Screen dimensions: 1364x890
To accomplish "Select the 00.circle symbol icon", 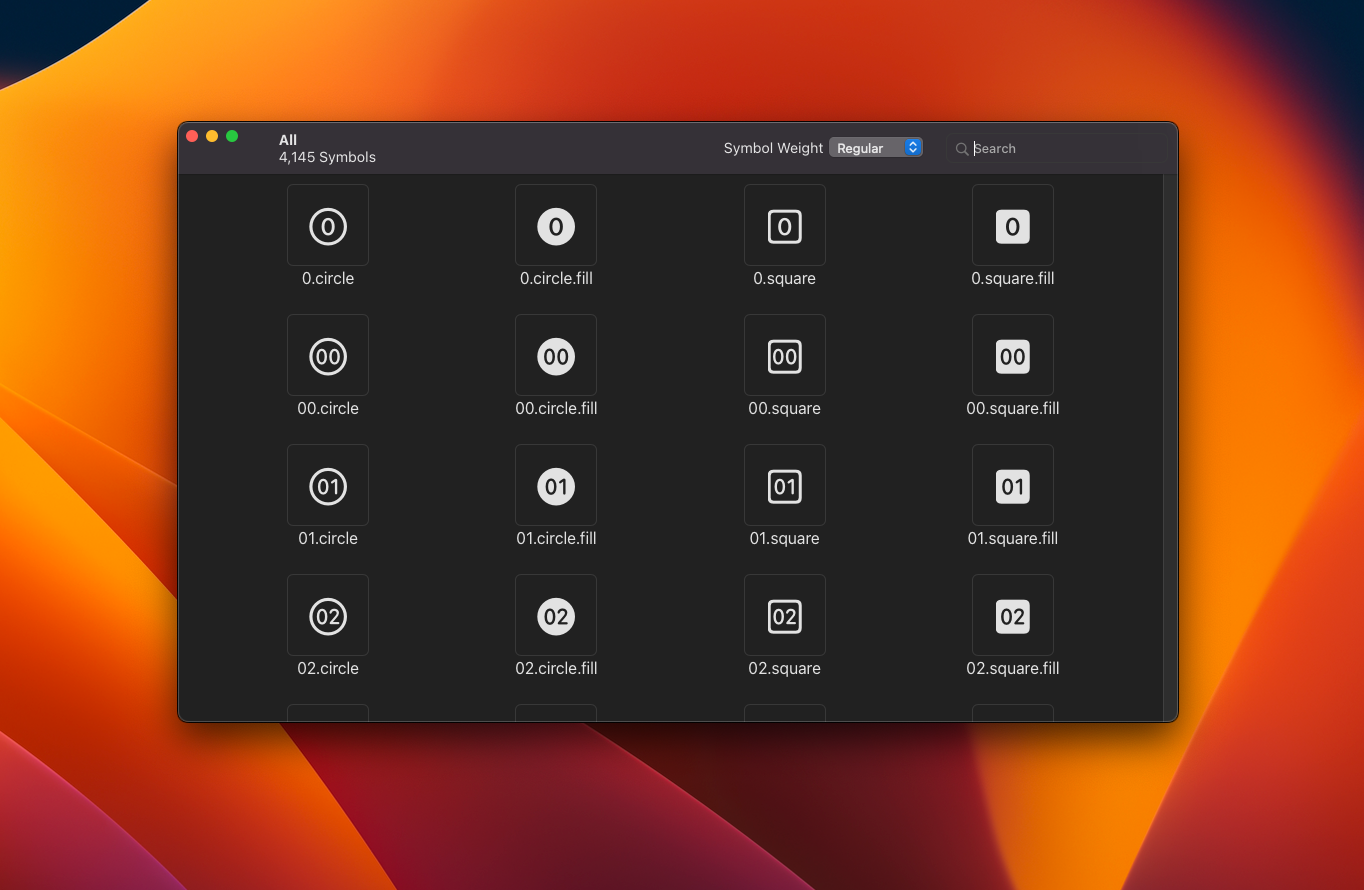I will (x=328, y=356).
